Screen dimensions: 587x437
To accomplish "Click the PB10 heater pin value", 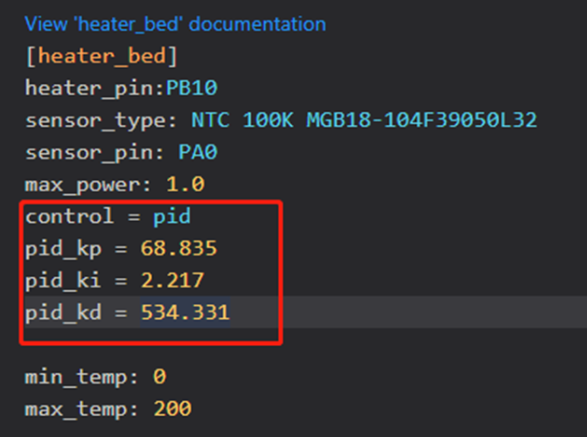I will (x=191, y=88).
